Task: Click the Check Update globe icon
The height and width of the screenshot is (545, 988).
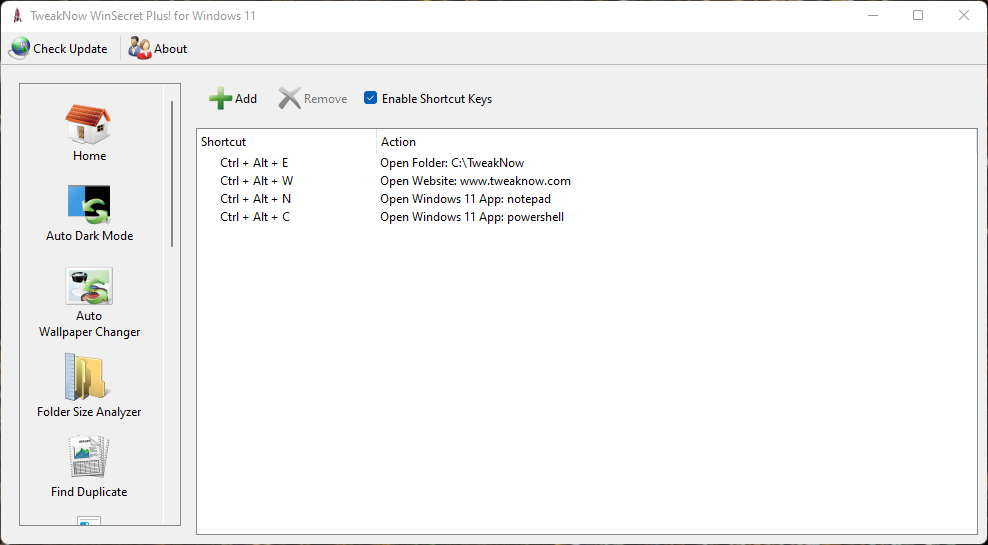Action: pyautogui.click(x=20, y=49)
